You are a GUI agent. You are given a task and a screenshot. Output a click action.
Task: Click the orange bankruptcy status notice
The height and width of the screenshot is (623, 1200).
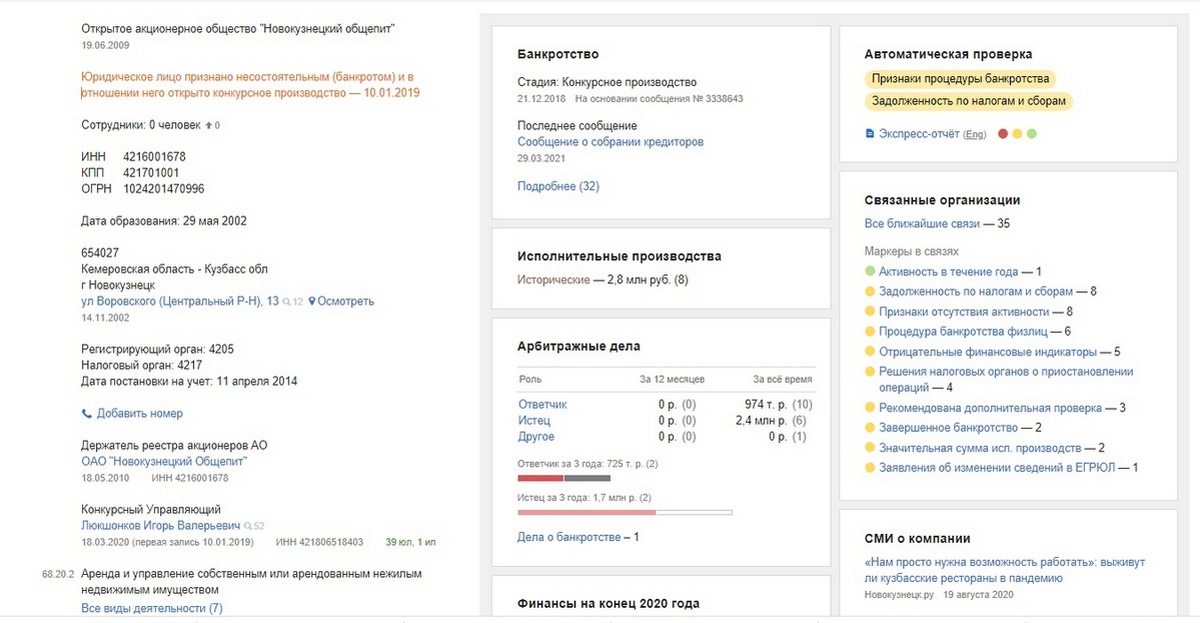[250, 85]
